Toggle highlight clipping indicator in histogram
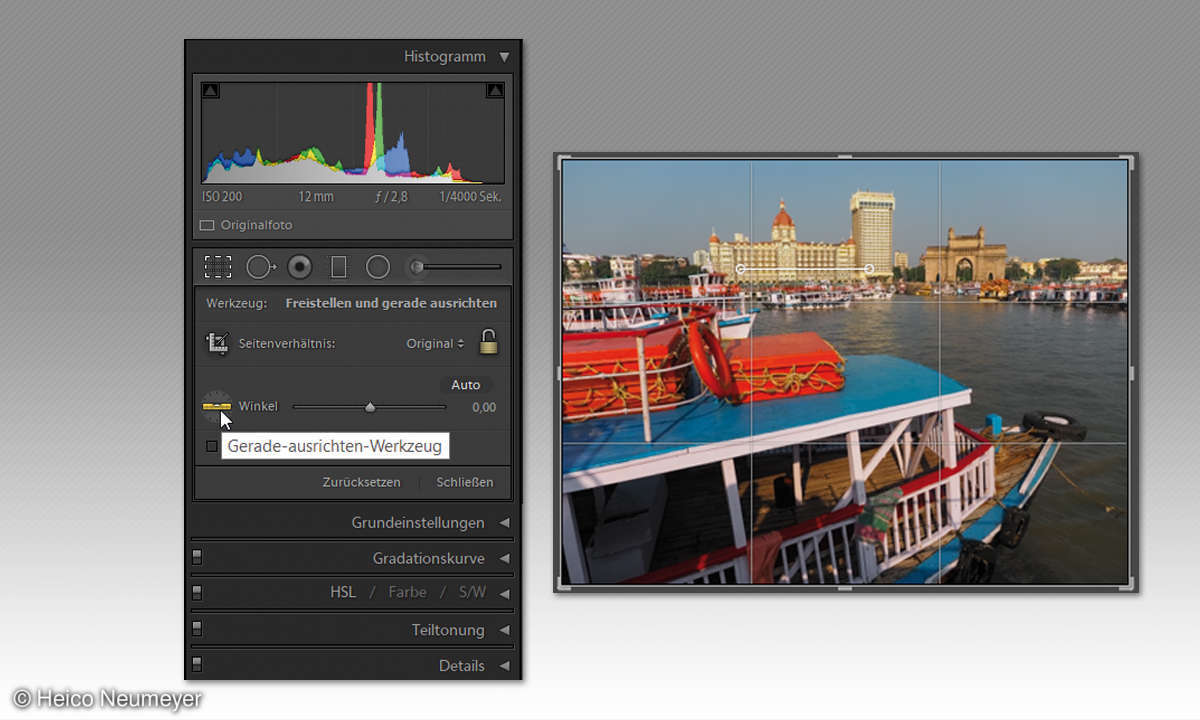Image resolution: width=1200 pixels, height=720 pixels. tap(495, 91)
